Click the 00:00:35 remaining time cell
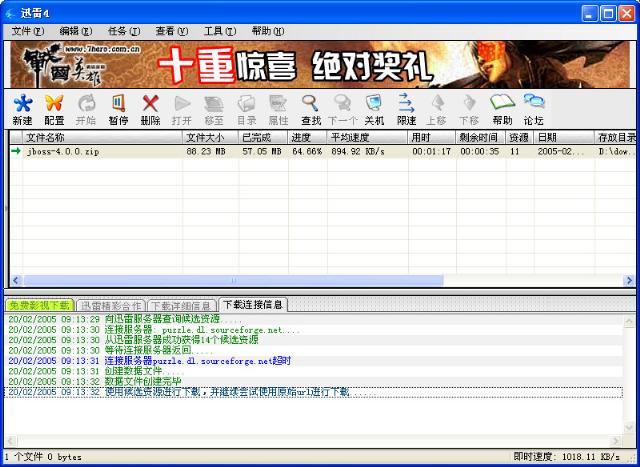The width and height of the screenshot is (640, 467). pyautogui.click(x=480, y=151)
